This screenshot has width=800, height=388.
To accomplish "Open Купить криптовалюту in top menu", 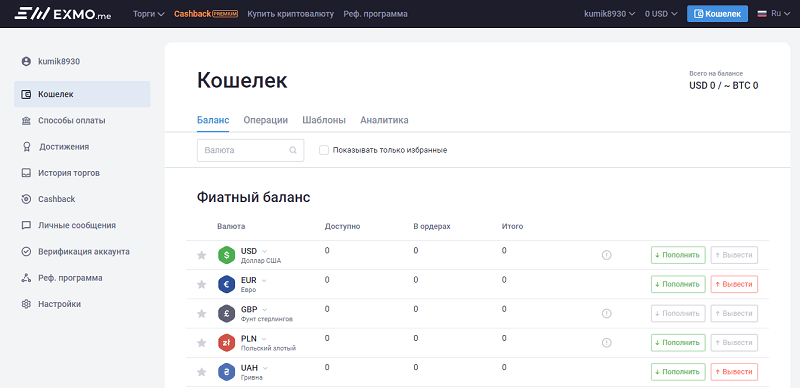I will [x=290, y=14].
